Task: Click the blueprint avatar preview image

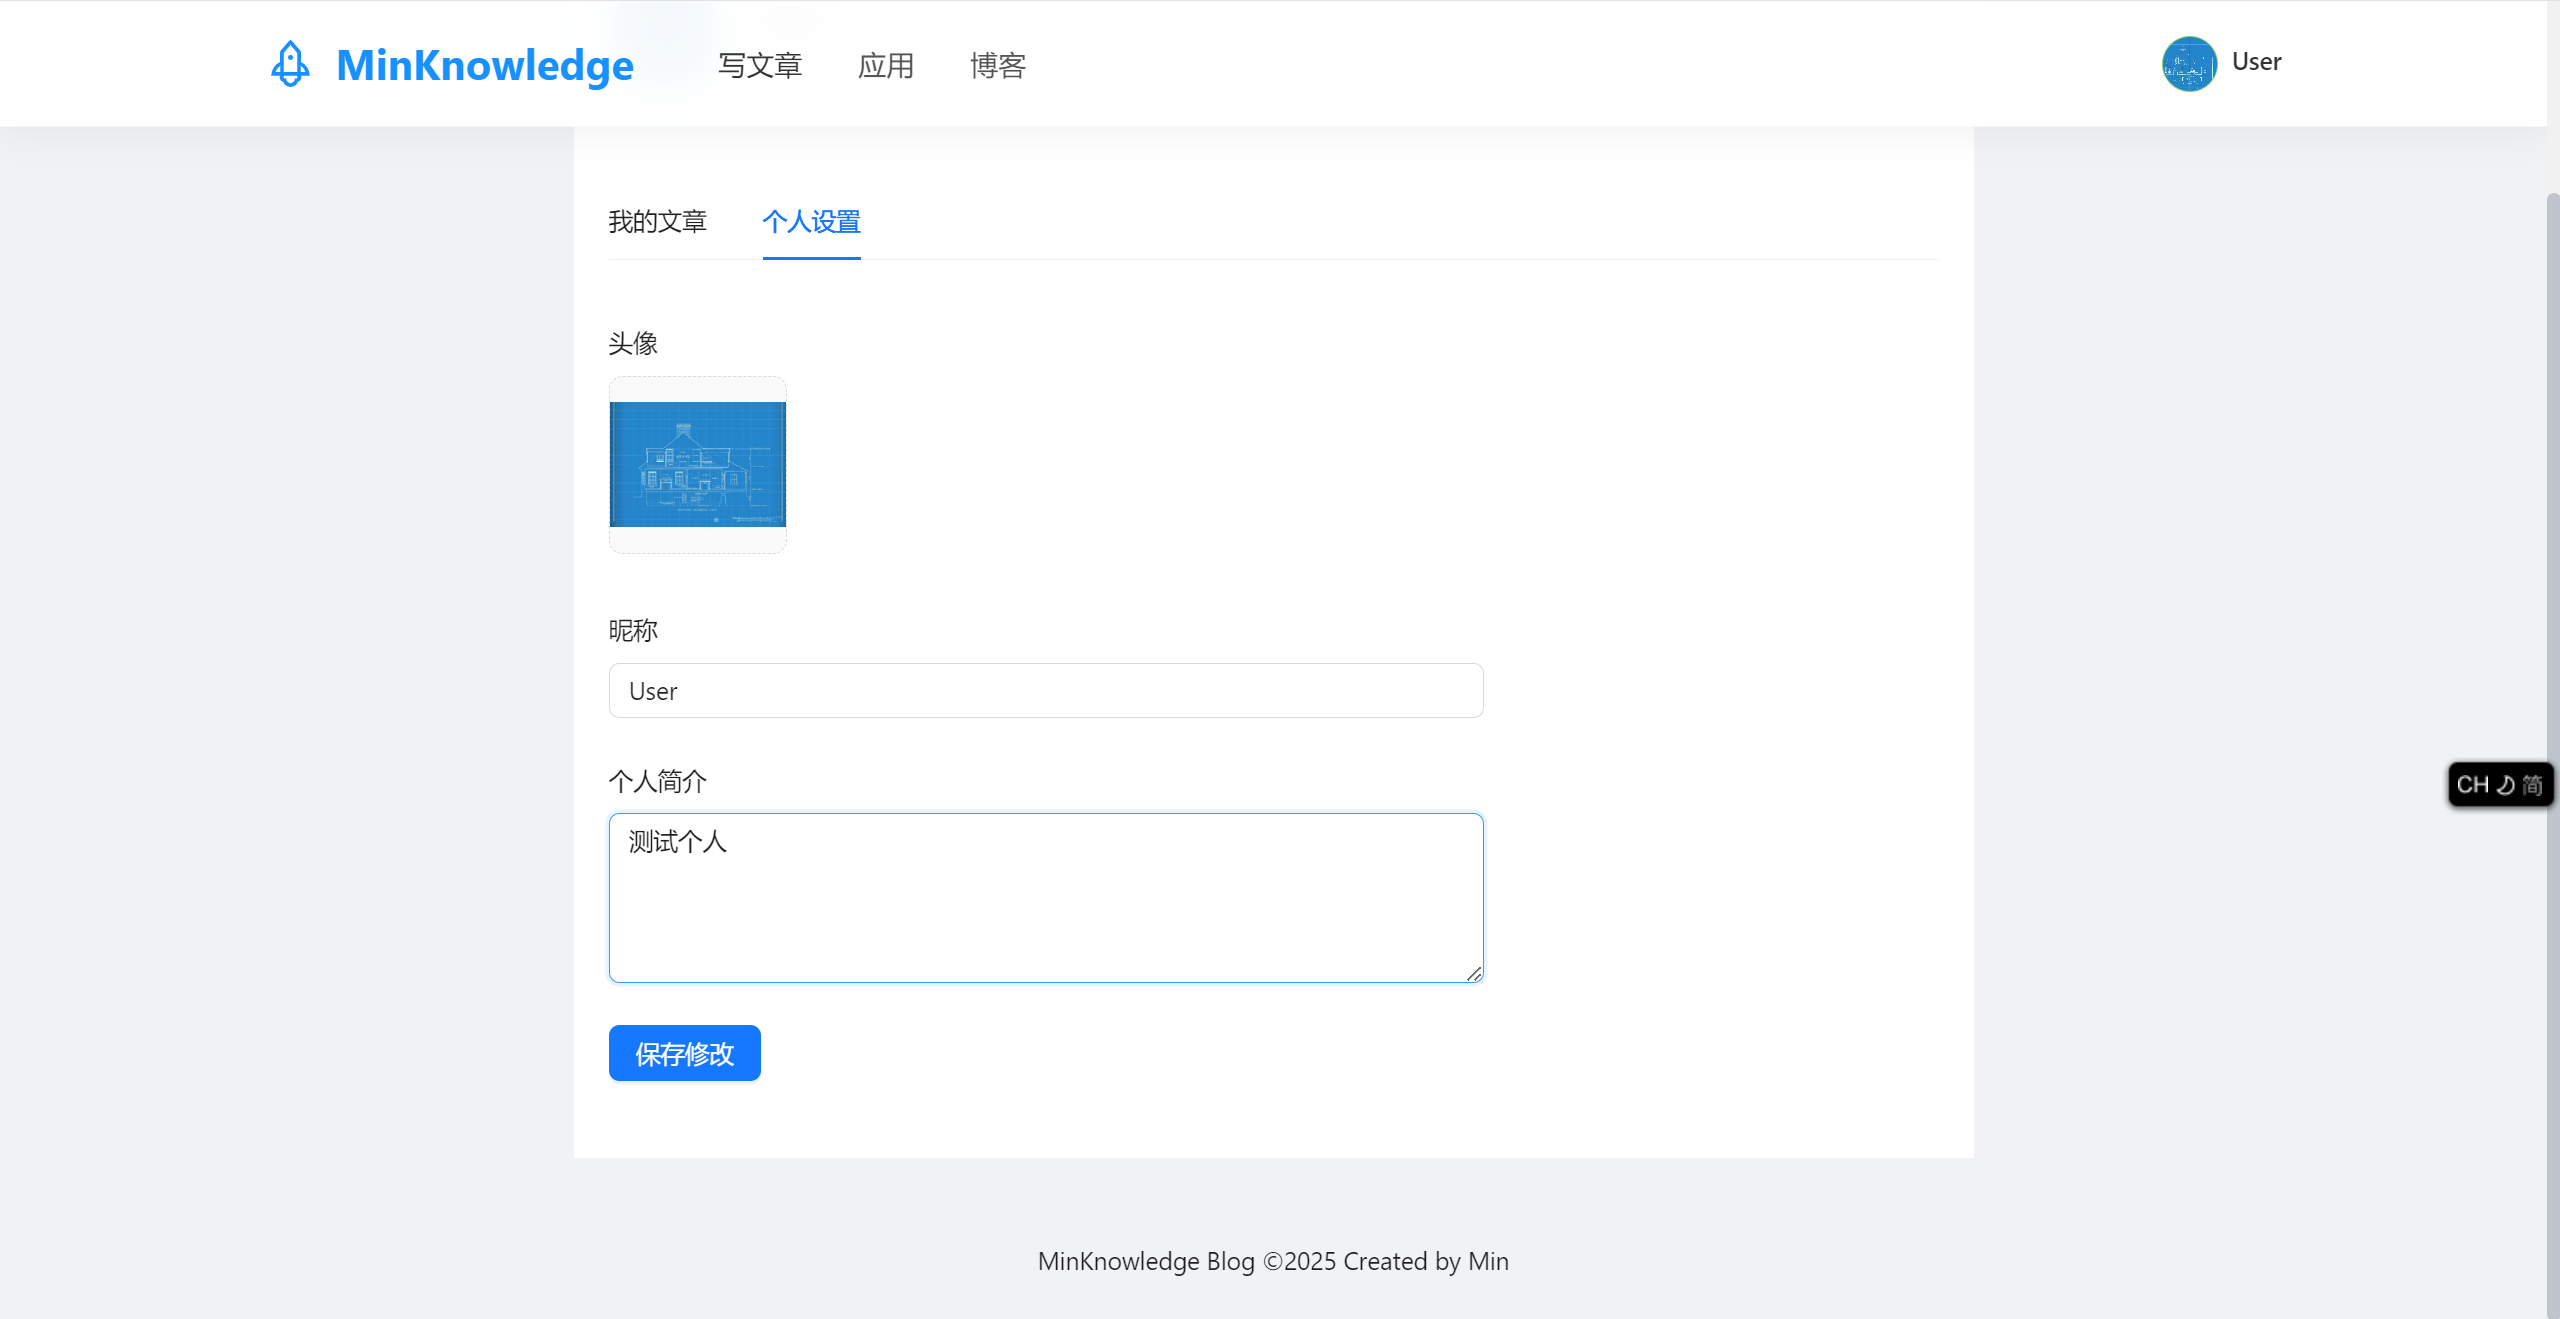Action: tap(697, 463)
